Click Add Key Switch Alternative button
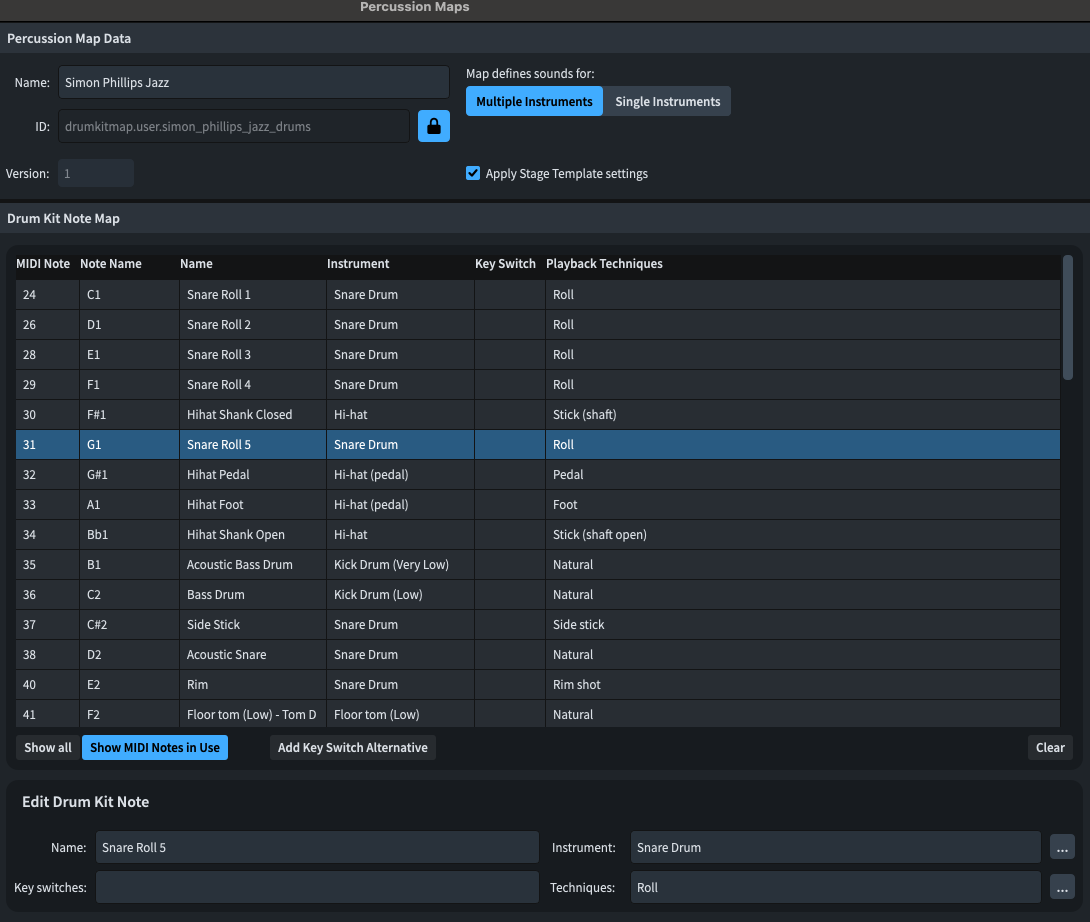Viewport: 1090px width, 922px height. (x=352, y=747)
